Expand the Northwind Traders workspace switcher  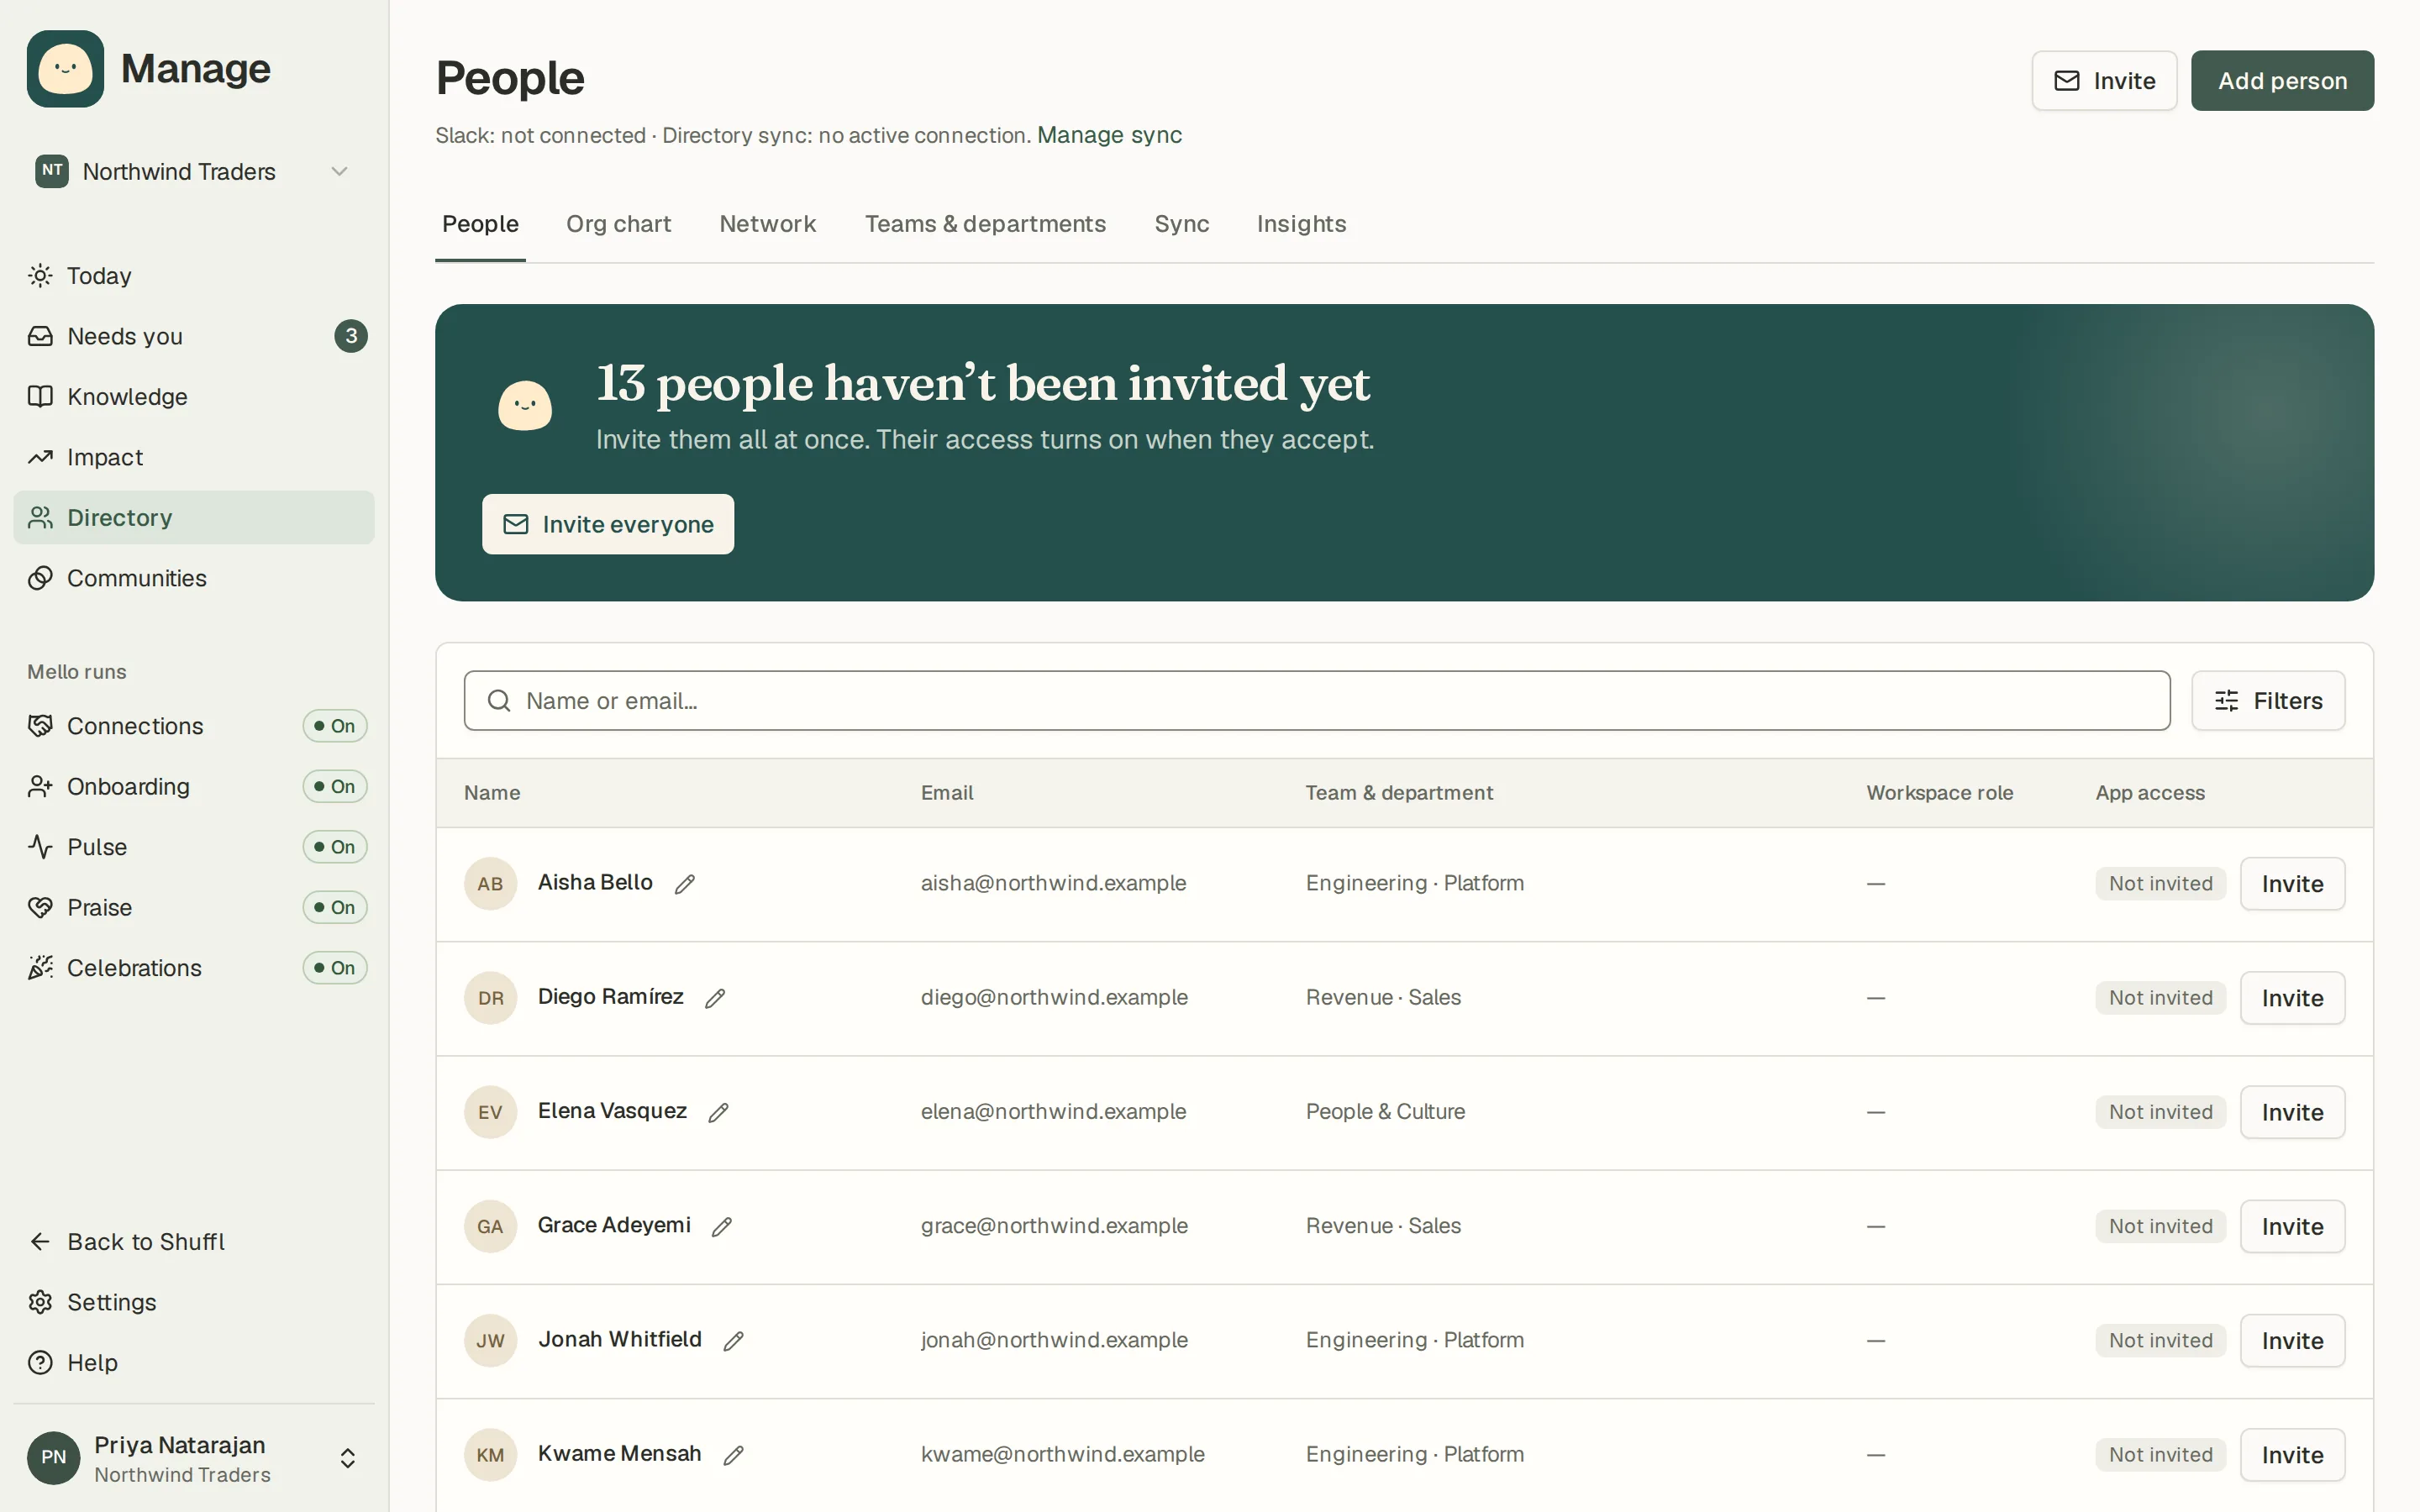(194, 171)
